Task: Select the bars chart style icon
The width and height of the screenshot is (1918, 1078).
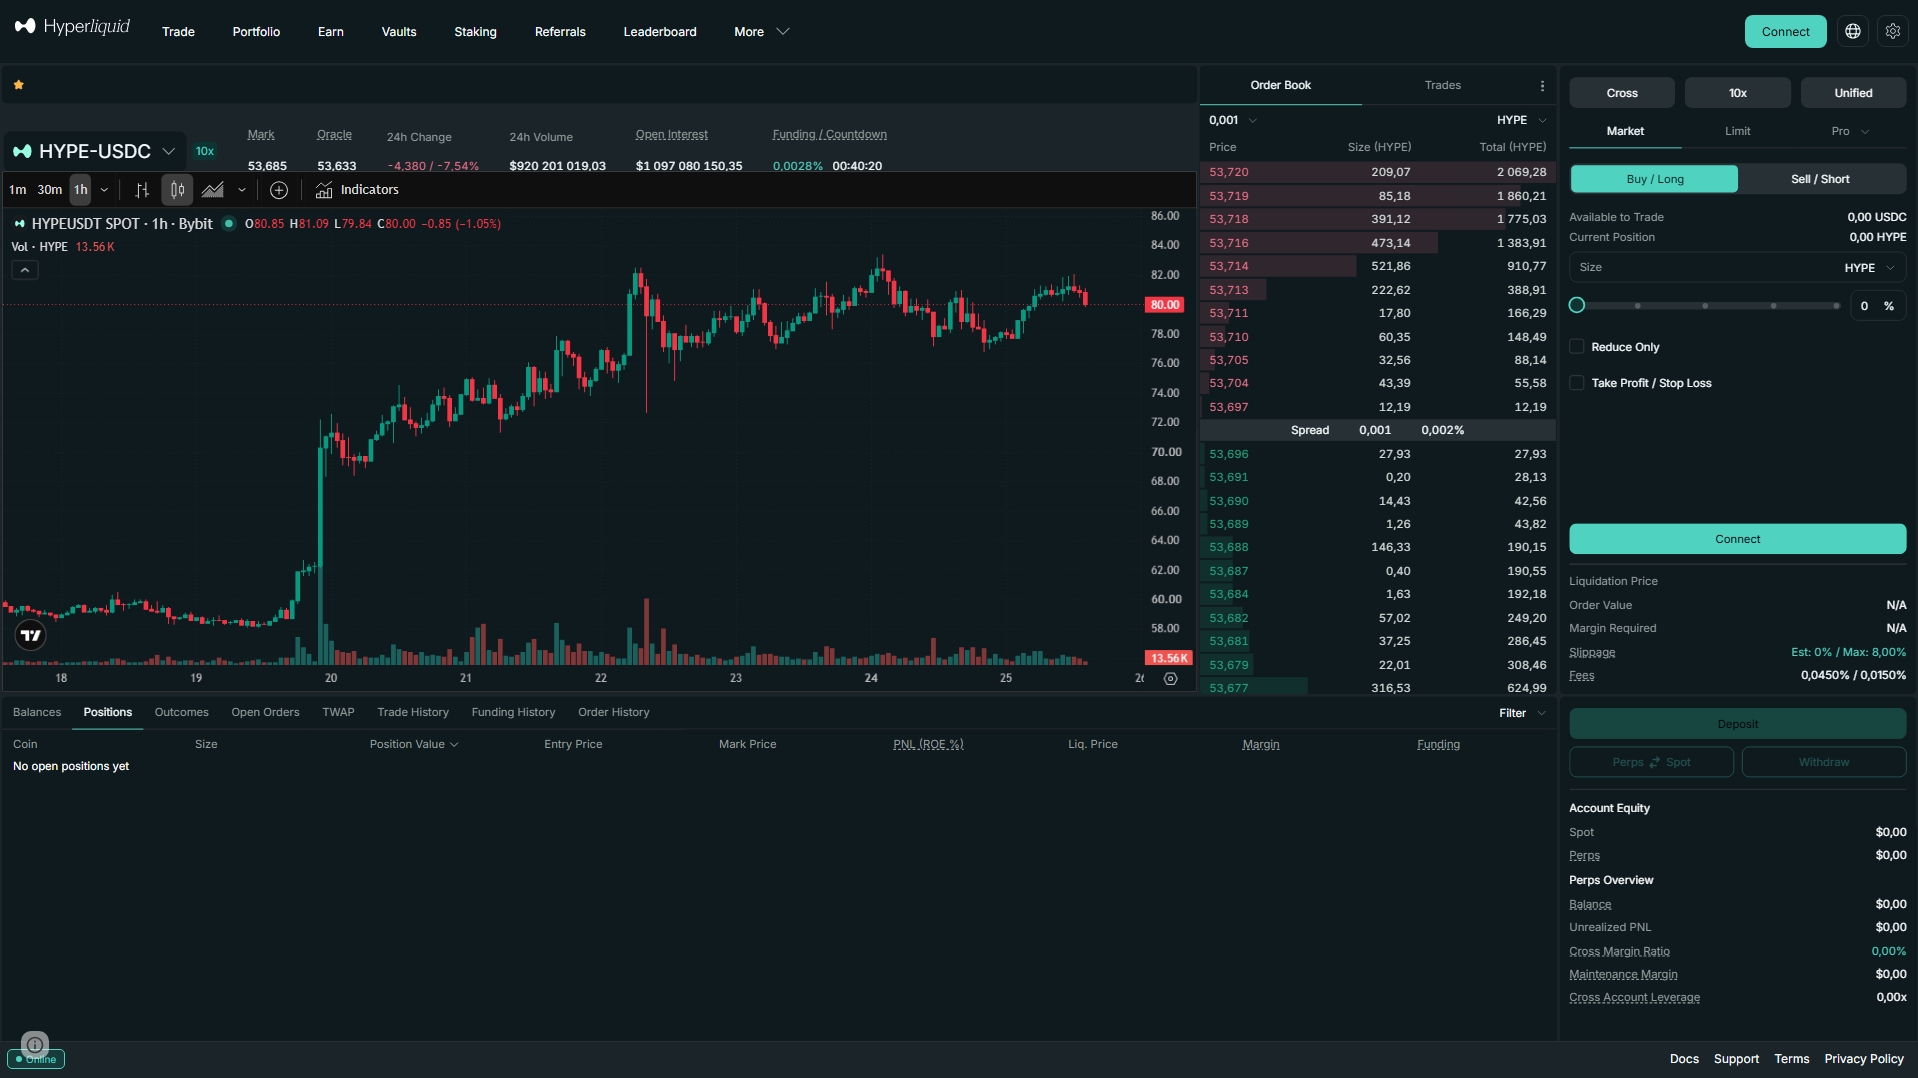Action: (142, 190)
